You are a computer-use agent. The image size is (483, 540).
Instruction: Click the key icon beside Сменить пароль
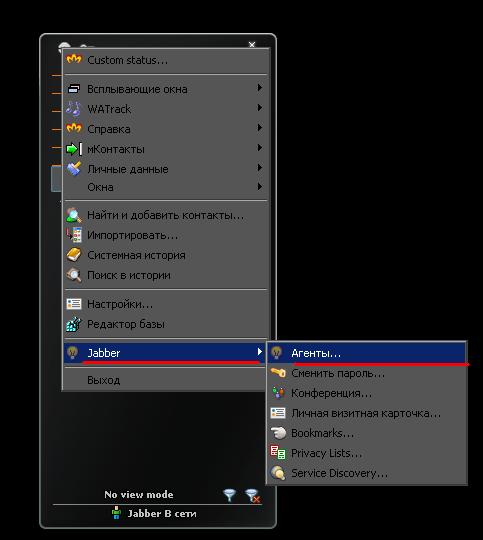tap(278, 373)
